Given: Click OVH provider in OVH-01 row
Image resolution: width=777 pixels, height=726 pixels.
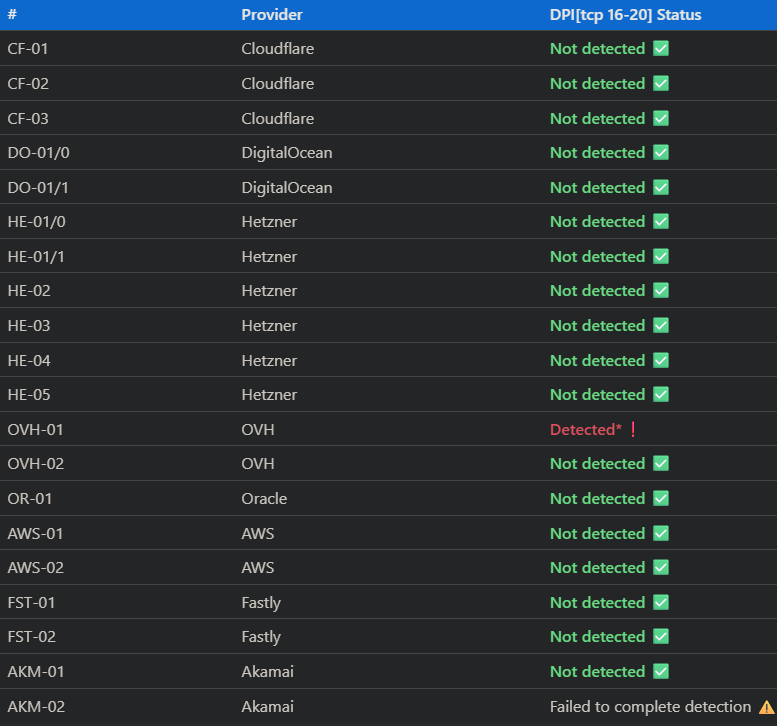Looking at the screenshot, I should click(258, 430).
